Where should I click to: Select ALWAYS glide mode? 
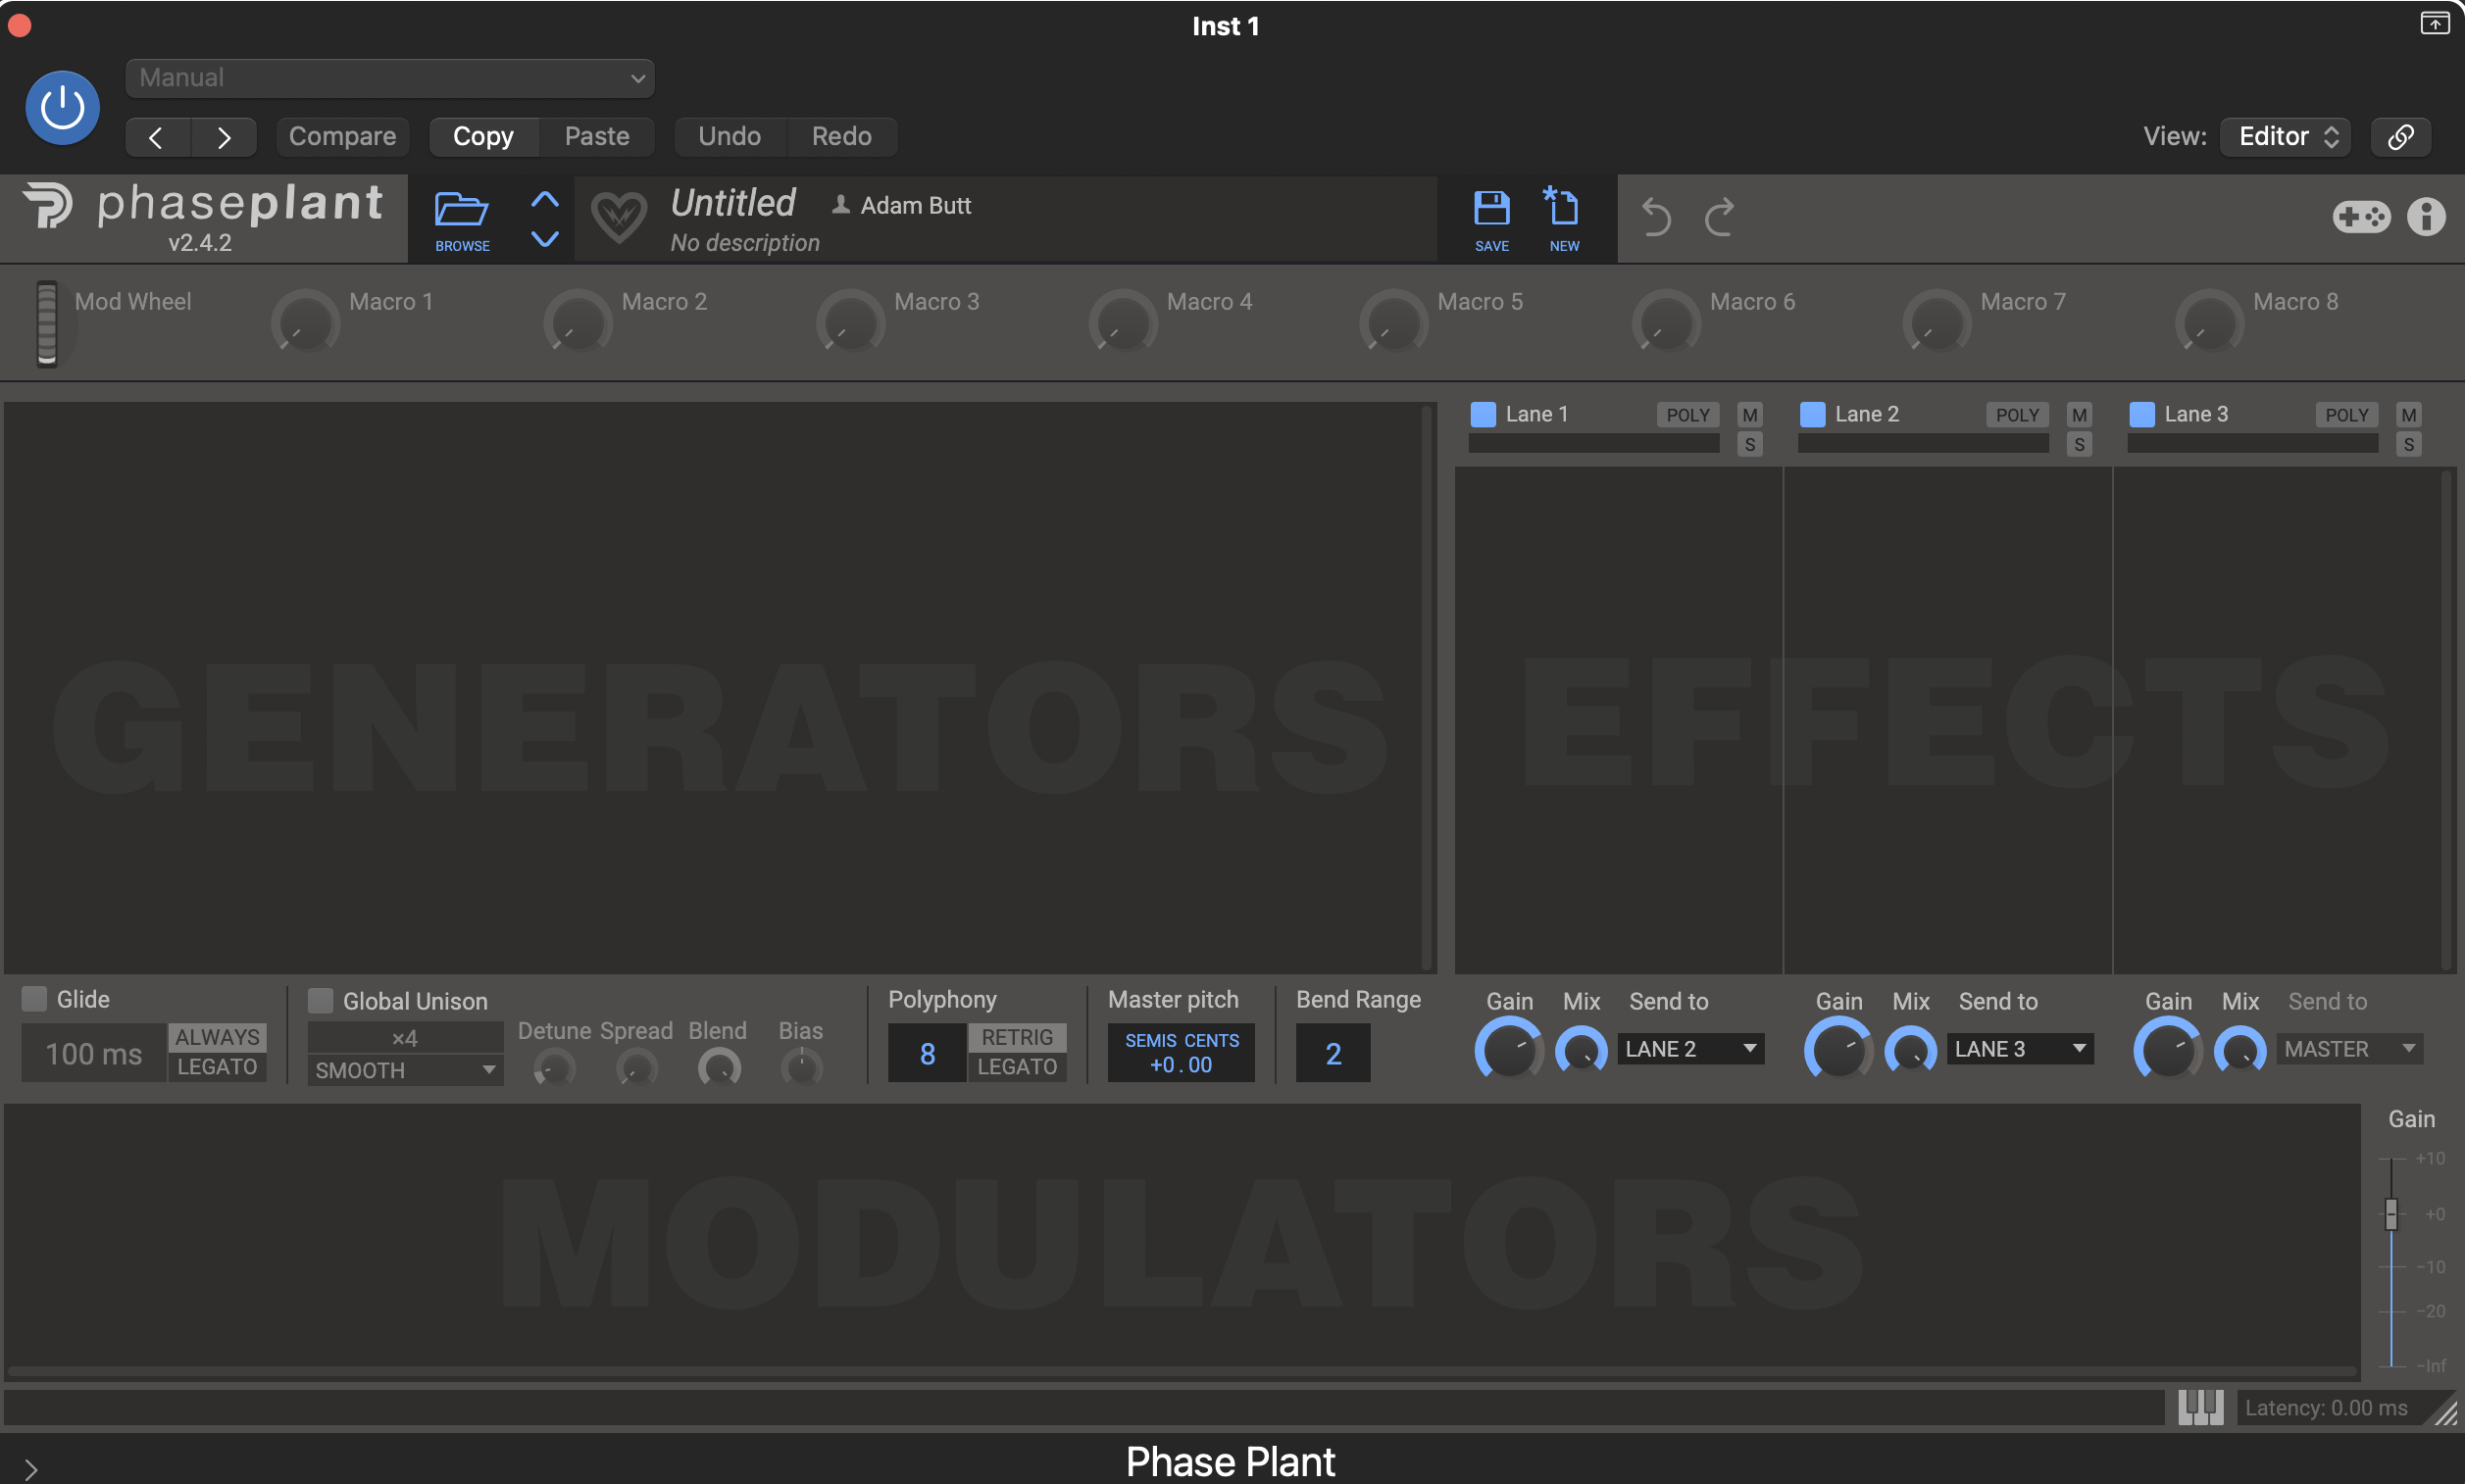217,1037
